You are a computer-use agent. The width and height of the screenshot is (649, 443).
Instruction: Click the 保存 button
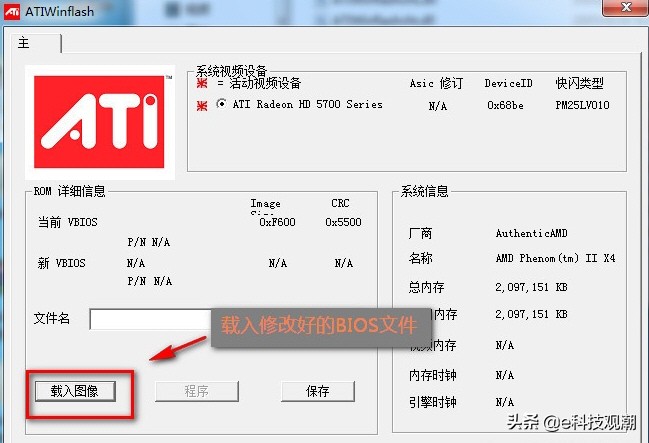(x=317, y=391)
